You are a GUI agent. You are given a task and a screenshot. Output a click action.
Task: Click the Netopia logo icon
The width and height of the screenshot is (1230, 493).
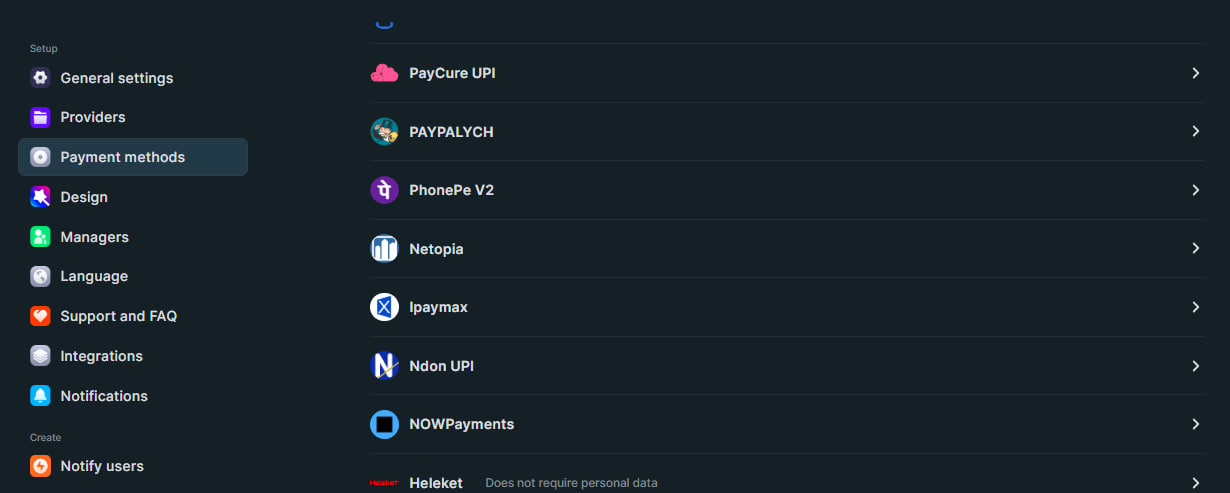pos(384,248)
